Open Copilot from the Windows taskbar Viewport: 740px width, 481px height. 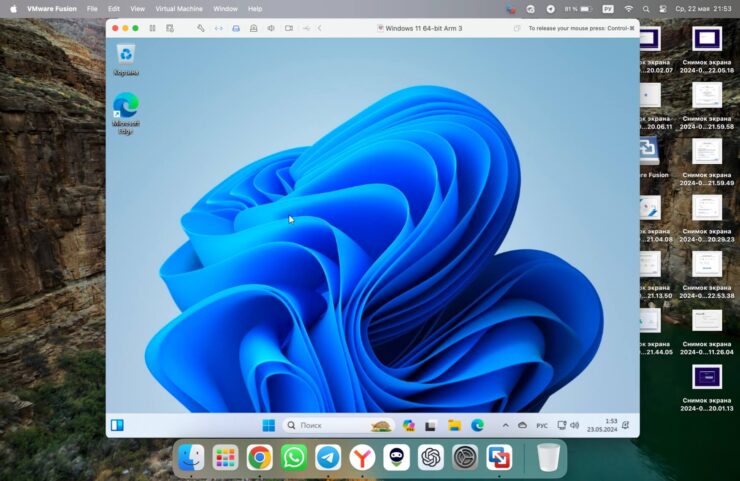[409, 425]
